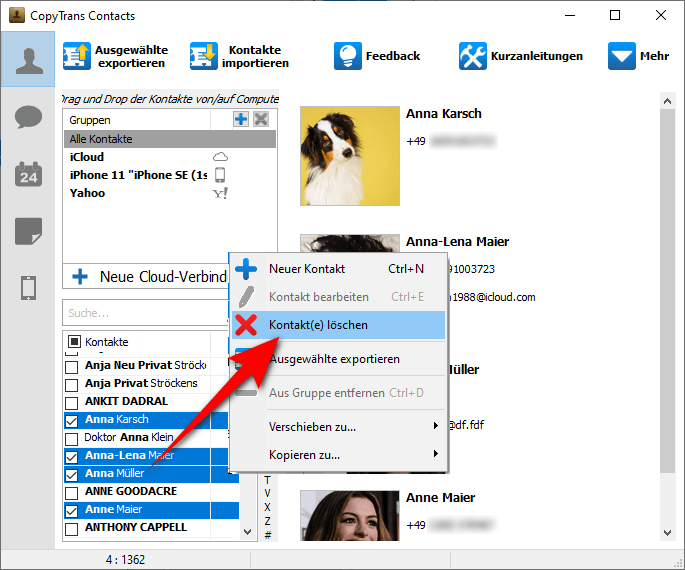Choose Kontakt bearbeiten in the context menu
Viewport: 685px width, 570px height.
[339, 297]
